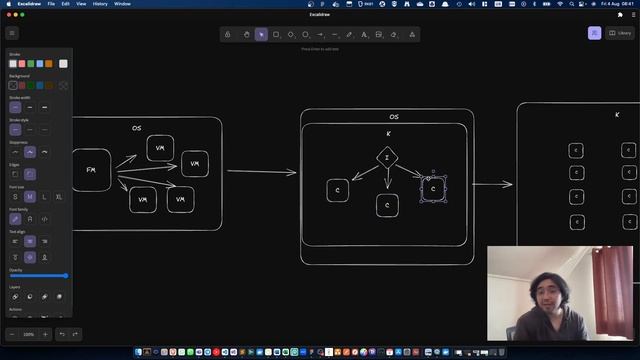Send selected element backward
Image resolution: width=640 pixels, height=360 pixels.
(x=30, y=297)
